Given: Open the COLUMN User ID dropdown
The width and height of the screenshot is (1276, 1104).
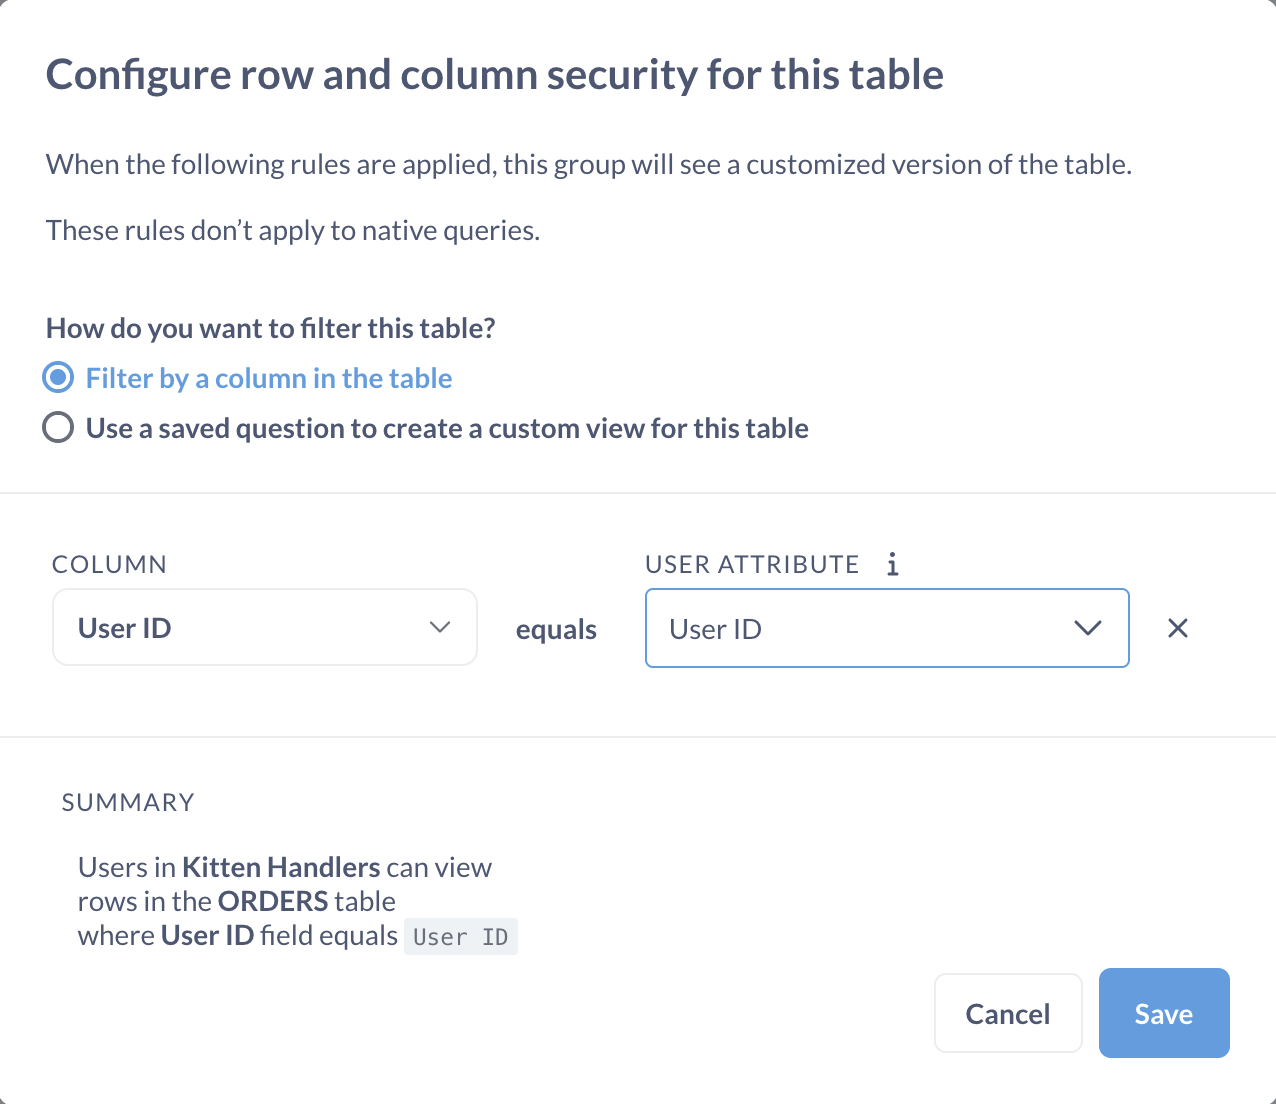Looking at the screenshot, I should [x=264, y=627].
